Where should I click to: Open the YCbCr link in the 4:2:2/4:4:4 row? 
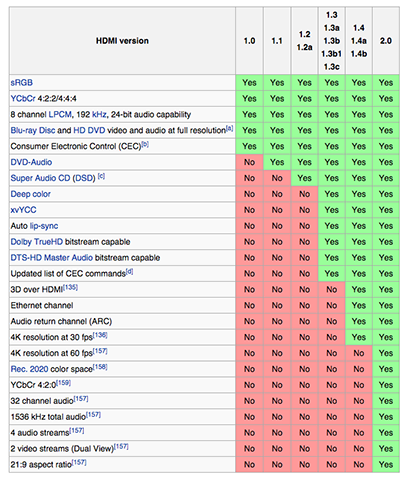pyautogui.click(x=23, y=99)
